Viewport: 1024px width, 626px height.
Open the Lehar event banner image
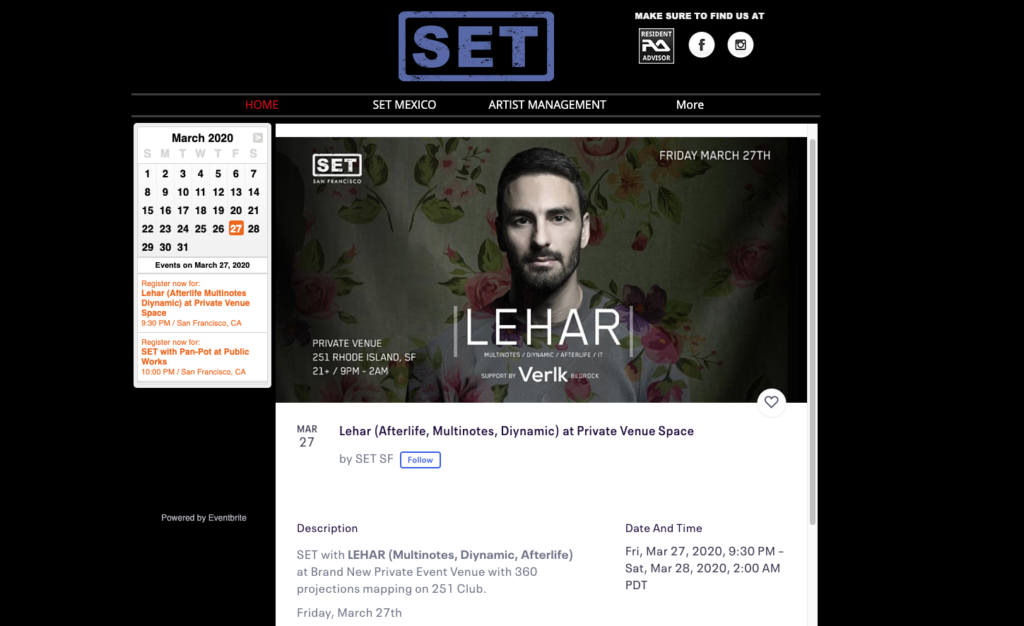coord(541,270)
